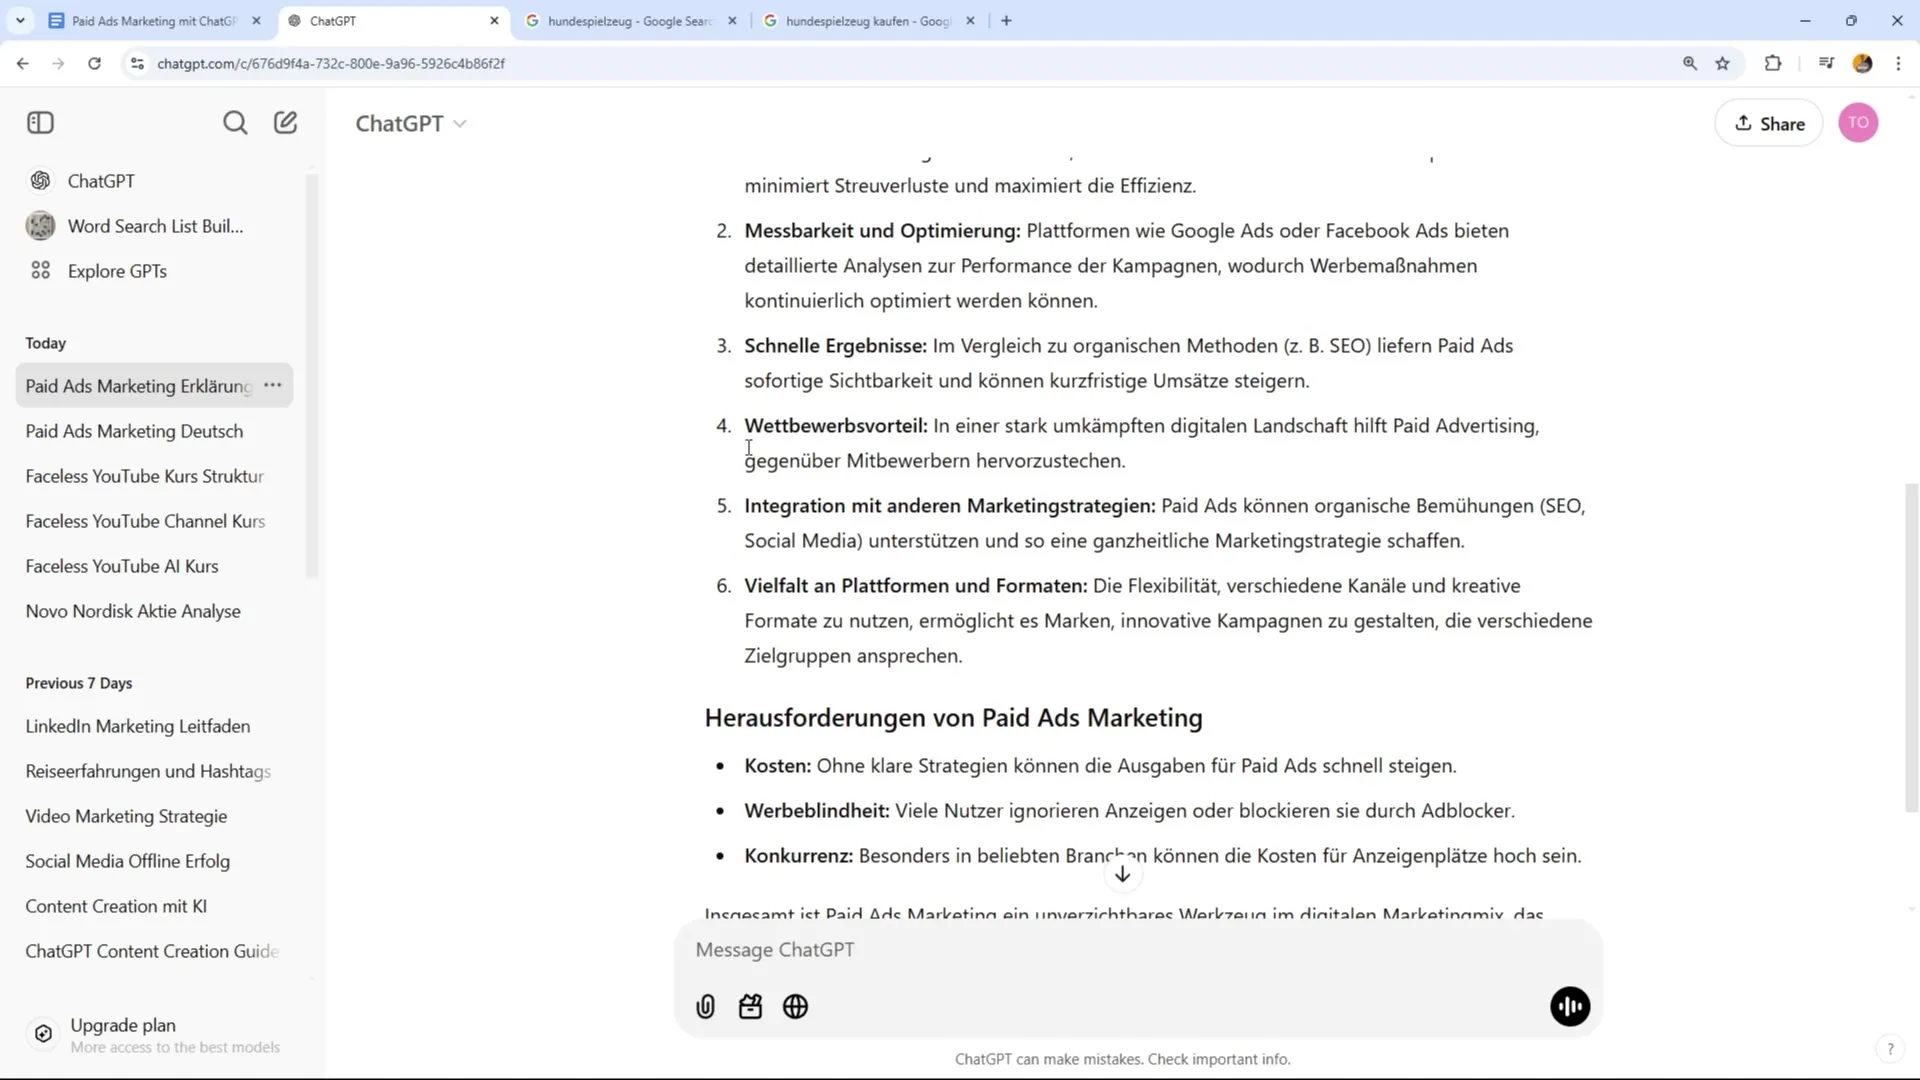Screen dimensions: 1920x1080
Task: Click the address bar URL
Action: pyautogui.click(x=331, y=63)
